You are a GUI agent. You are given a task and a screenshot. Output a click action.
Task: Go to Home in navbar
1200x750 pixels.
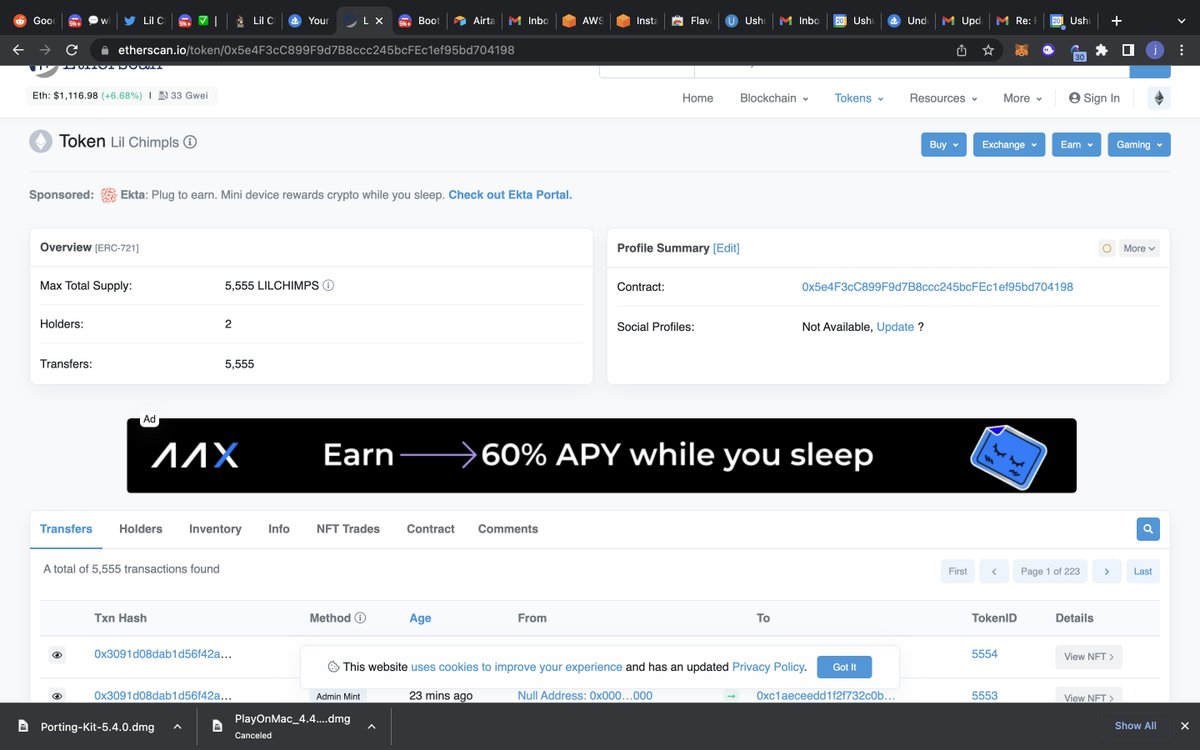(x=698, y=98)
